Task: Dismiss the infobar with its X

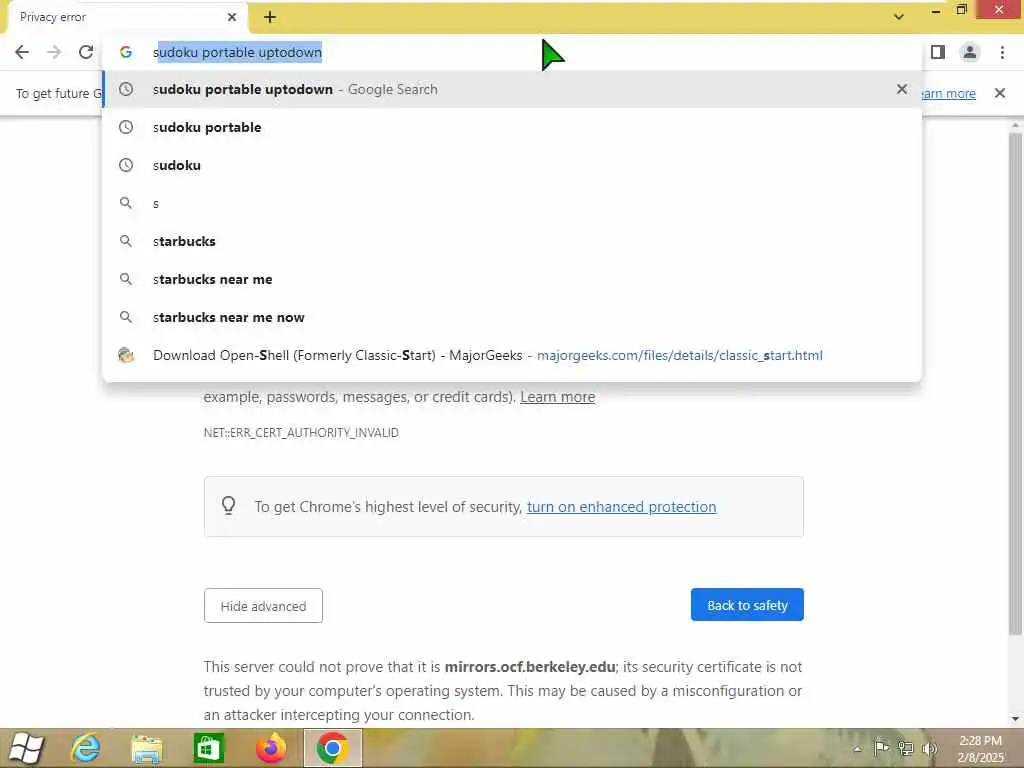Action: pos(999,93)
